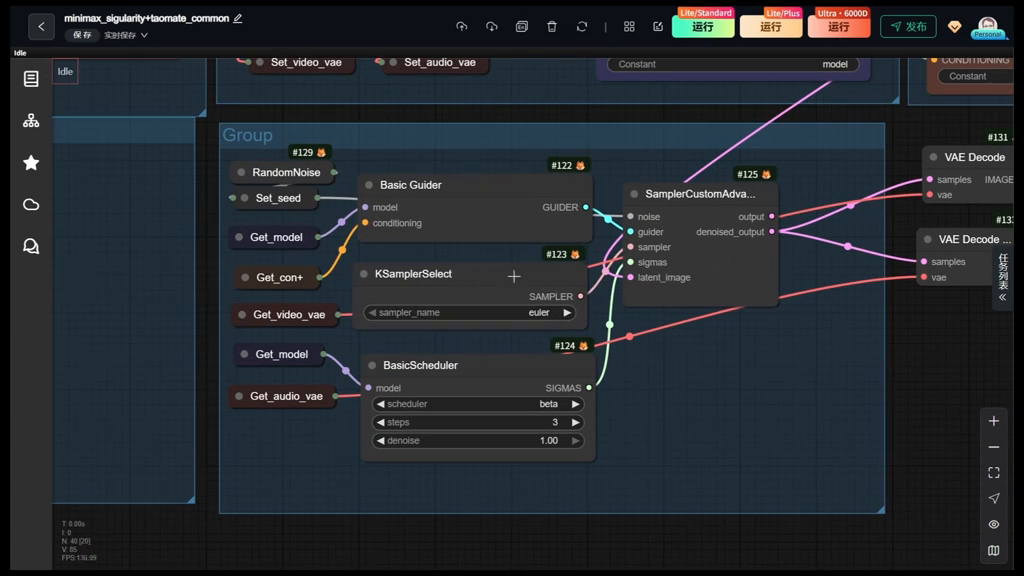Select the Idle tab above the canvas
The width and height of the screenshot is (1024, 576).
point(65,72)
